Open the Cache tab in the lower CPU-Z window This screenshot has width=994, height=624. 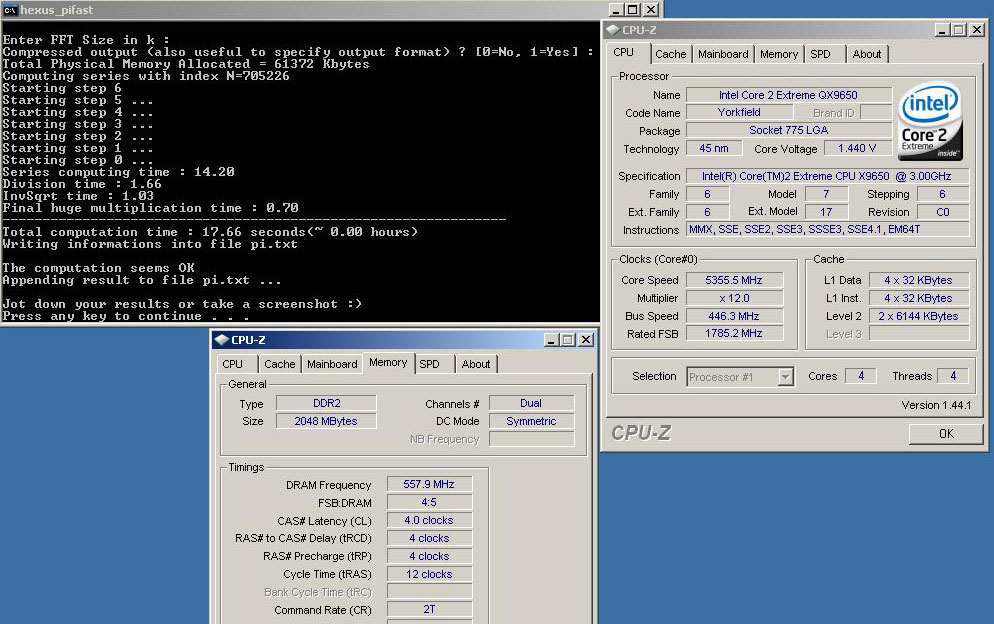click(280, 364)
